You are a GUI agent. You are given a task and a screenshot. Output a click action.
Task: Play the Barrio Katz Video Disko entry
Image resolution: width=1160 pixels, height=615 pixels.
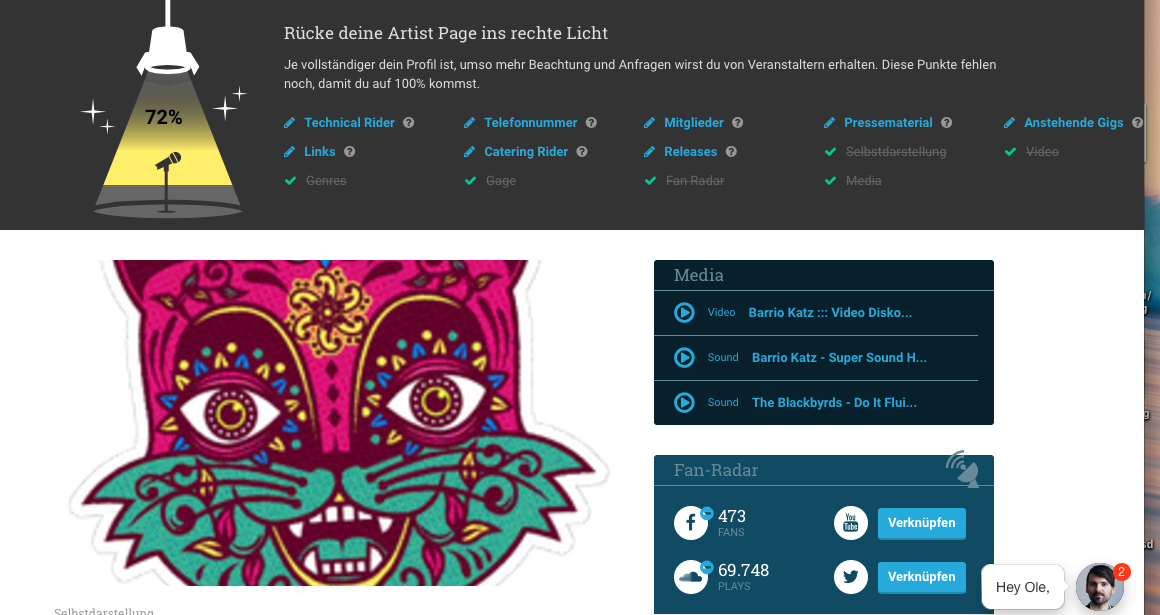pos(684,313)
